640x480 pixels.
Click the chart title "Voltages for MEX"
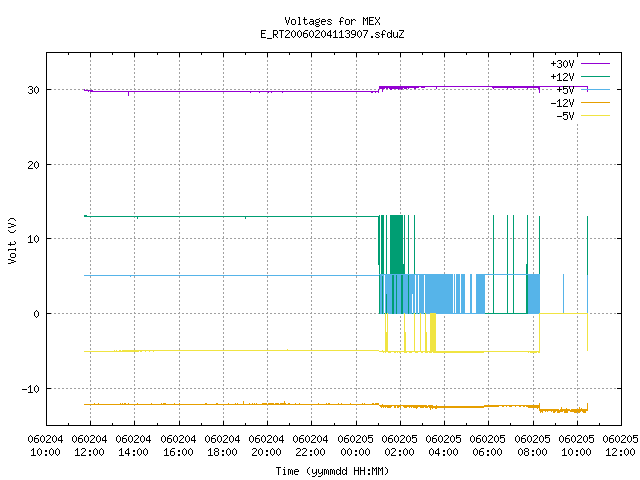(x=332, y=21)
